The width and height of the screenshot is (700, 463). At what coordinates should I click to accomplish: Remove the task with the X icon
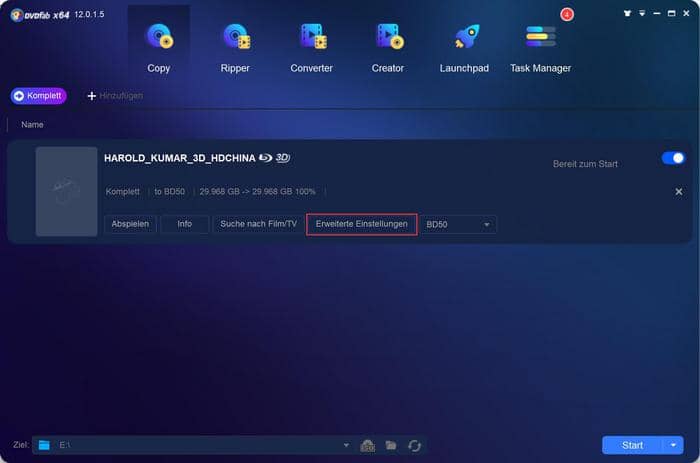679,192
